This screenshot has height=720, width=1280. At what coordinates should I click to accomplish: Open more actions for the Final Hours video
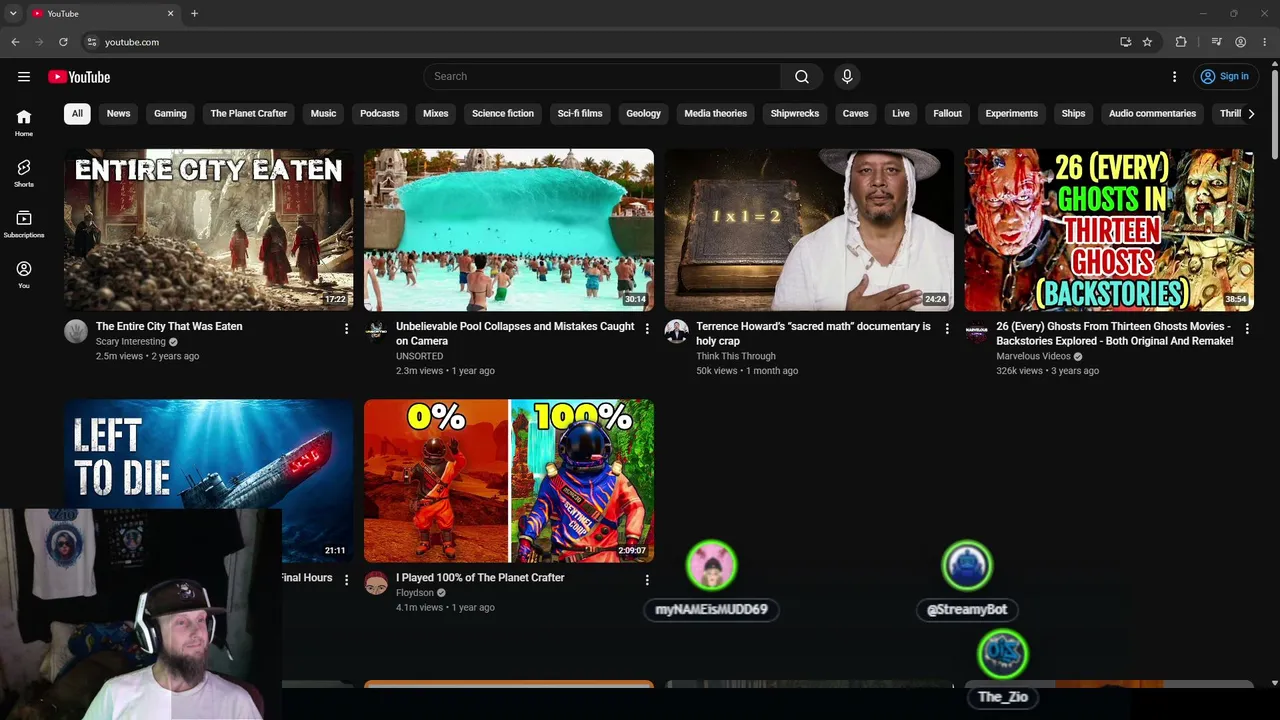347,579
